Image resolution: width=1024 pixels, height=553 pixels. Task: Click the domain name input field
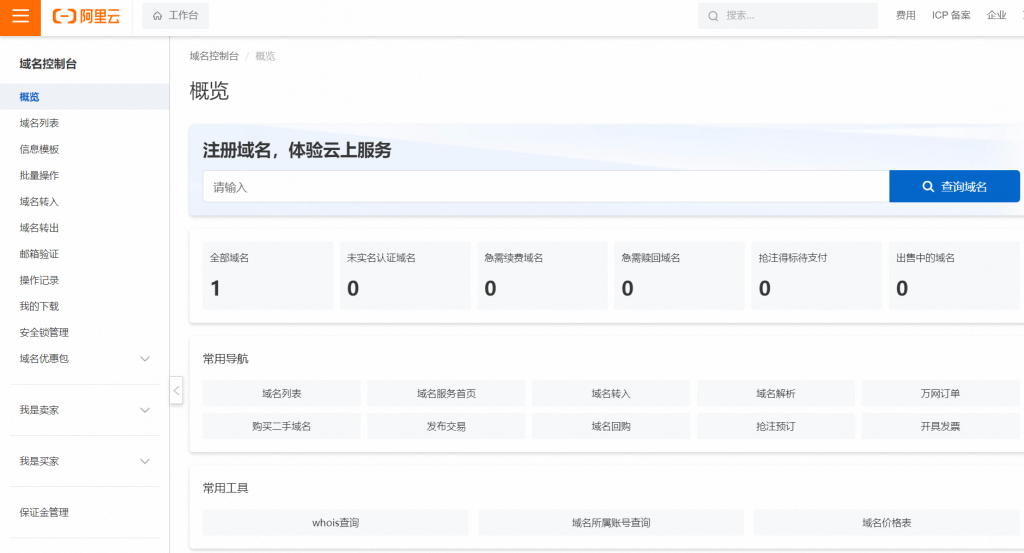coord(545,187)
